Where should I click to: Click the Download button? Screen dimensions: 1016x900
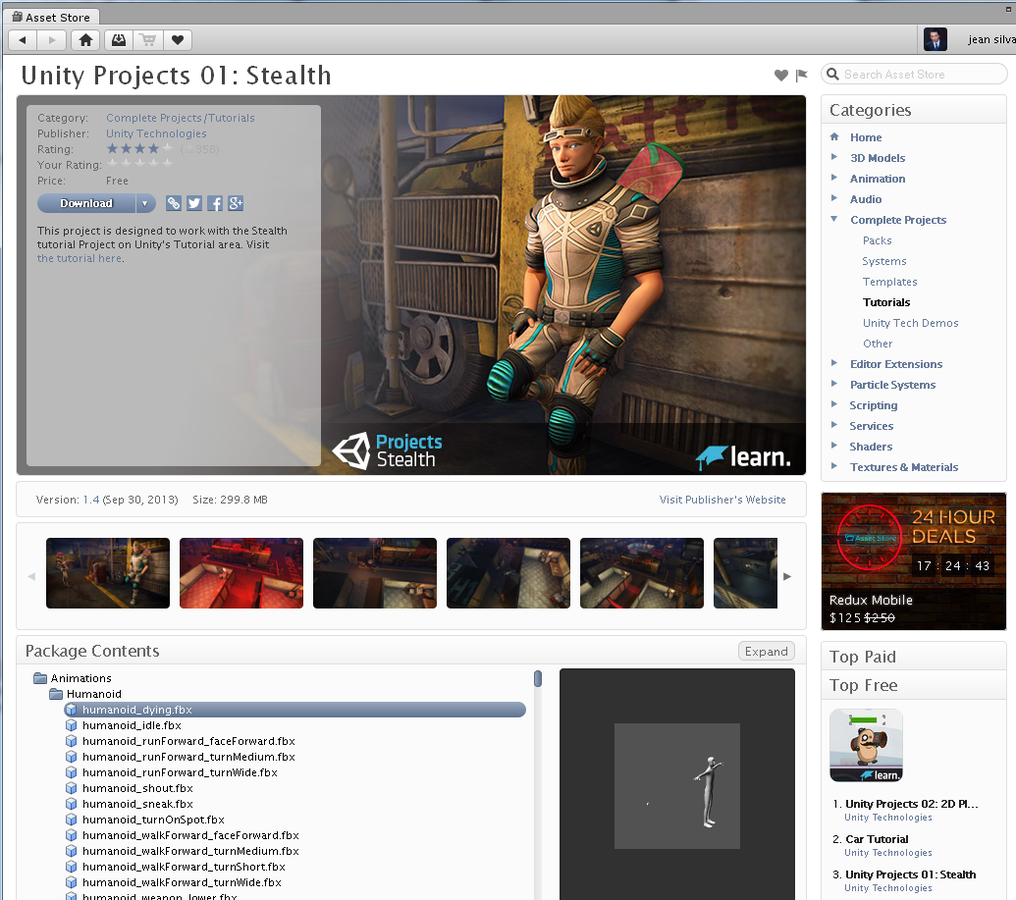click(86, 203)
